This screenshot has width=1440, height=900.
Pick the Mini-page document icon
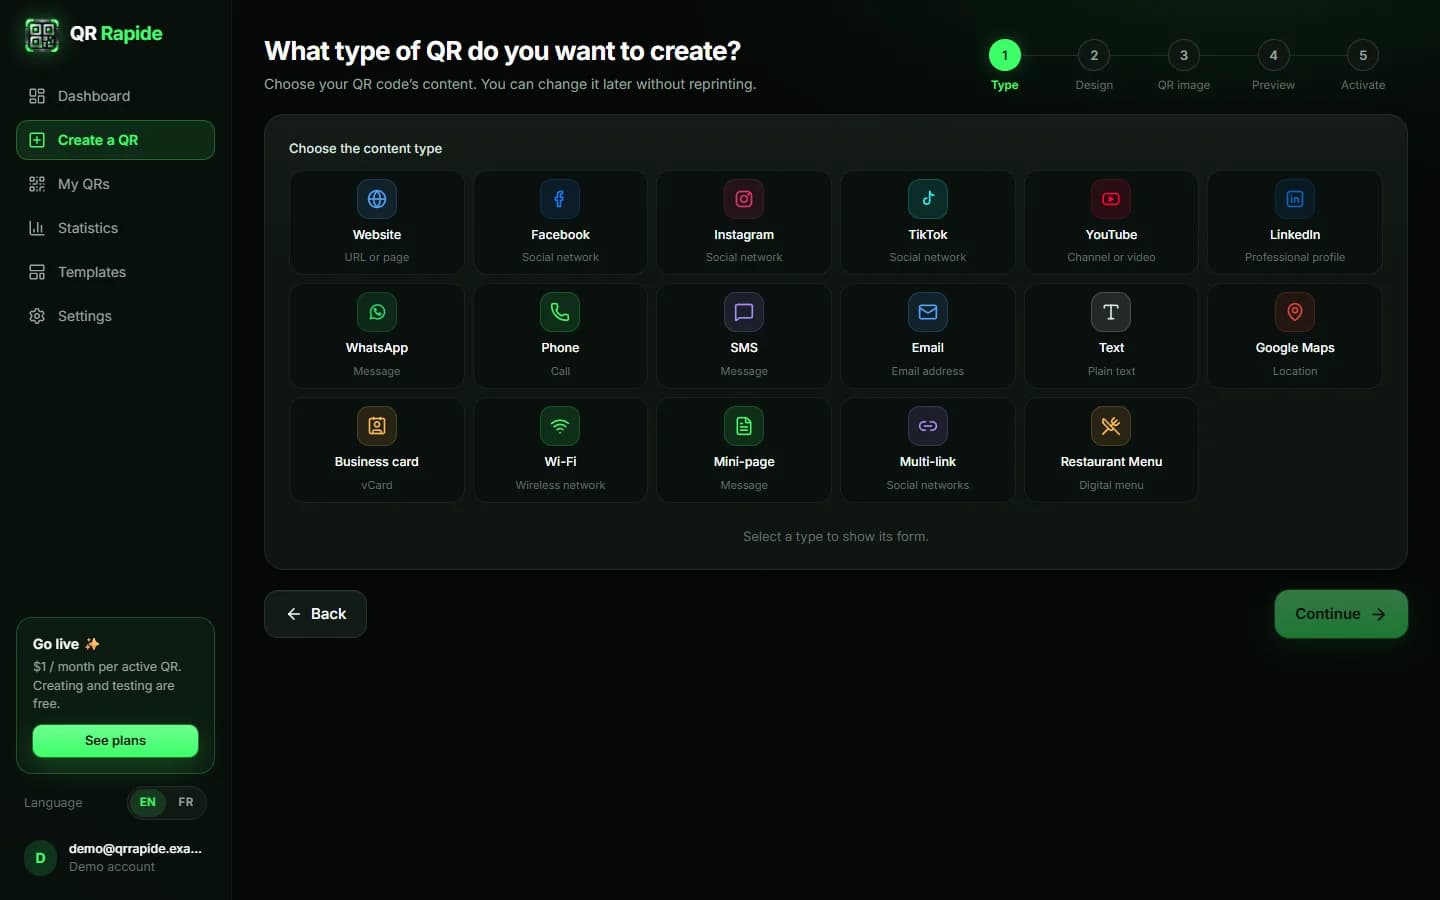click(744, 426)
